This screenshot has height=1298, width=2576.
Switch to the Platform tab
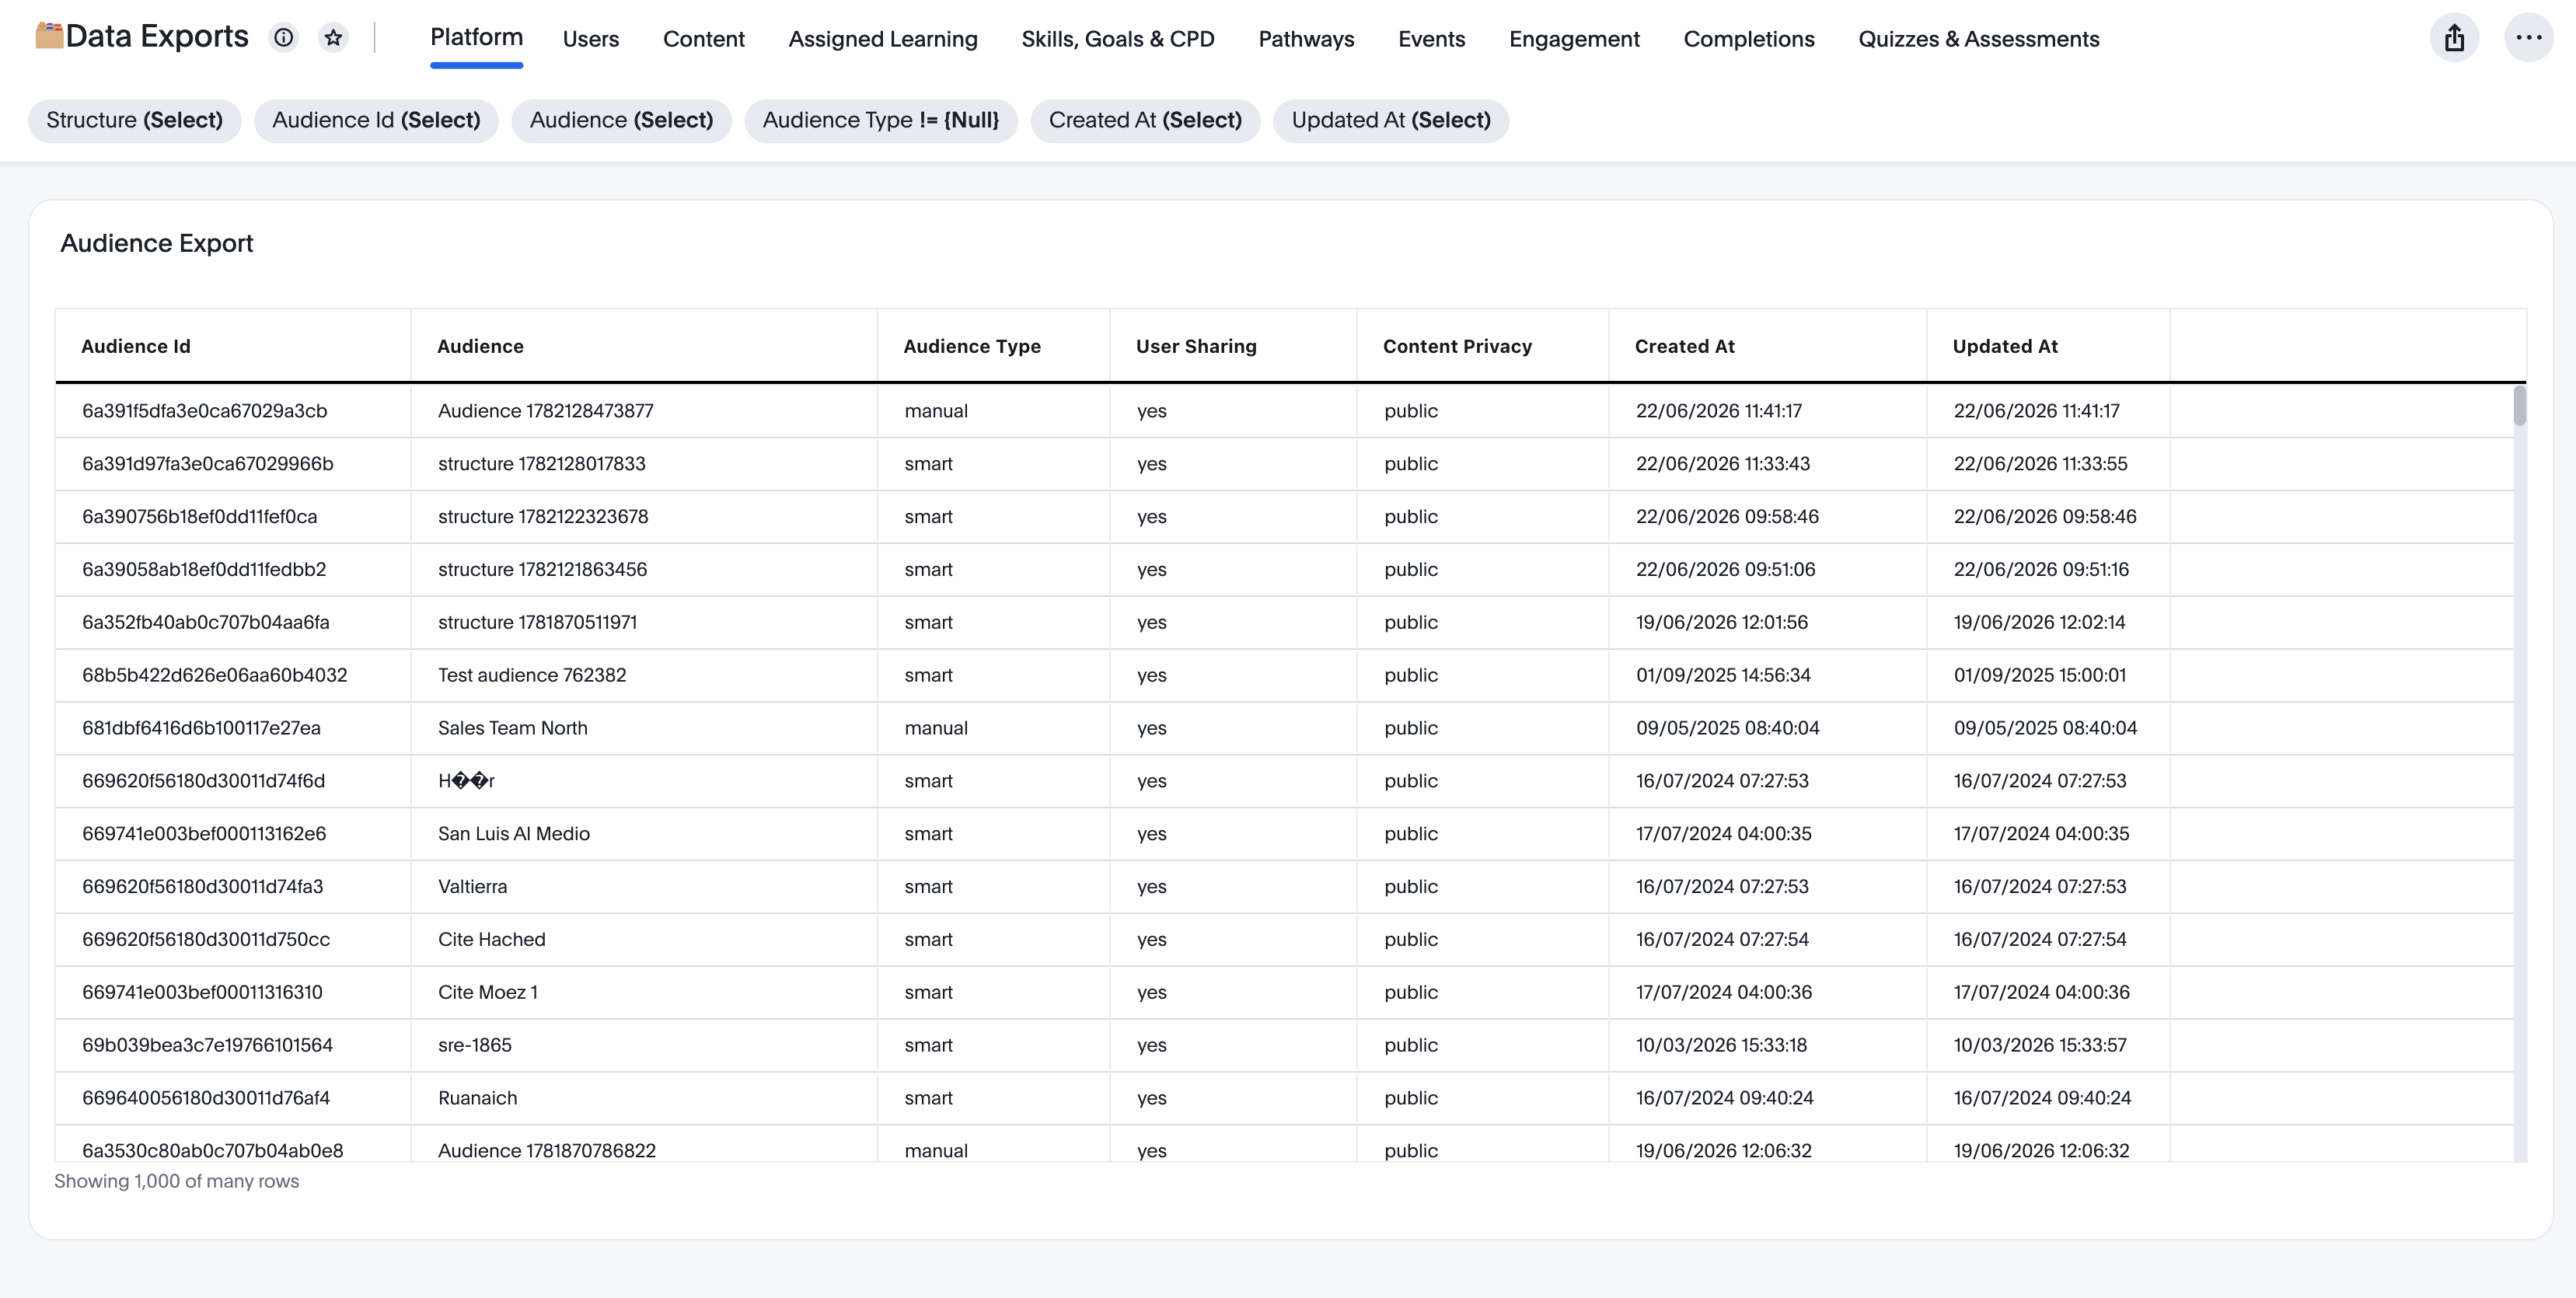[476, 38]
